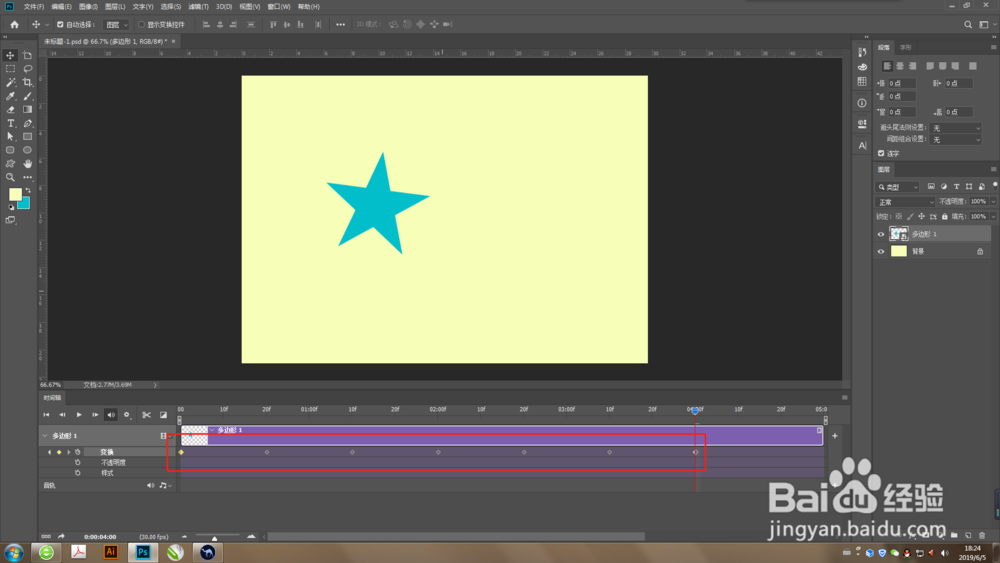The image size is (1000, 563).
Task: Swap foreground and background colors
Action: click(x=27, y=190)
